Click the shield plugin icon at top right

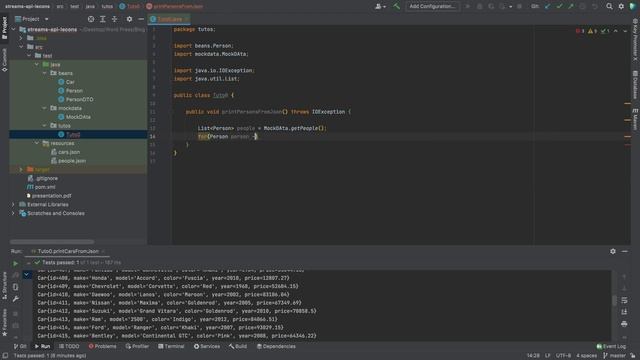pyautogui.click(x=633, y=6)
